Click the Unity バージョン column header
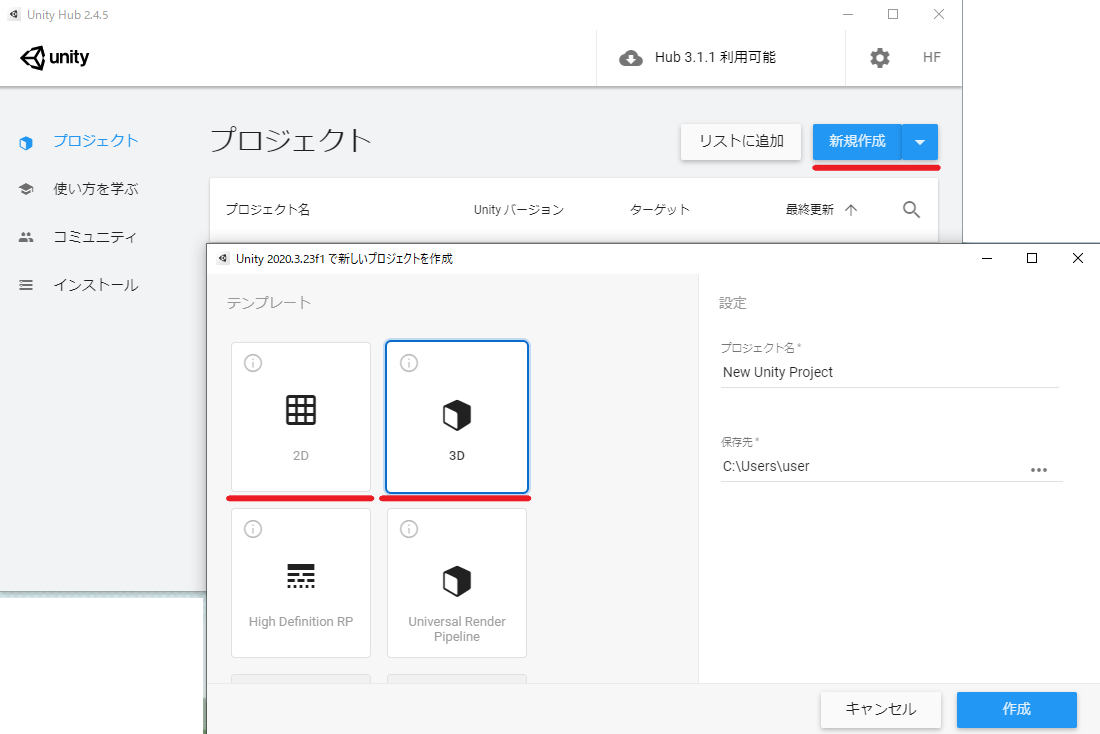This screenshot has height=734, width=1100. pyautogui.click(x=518, y=210)
